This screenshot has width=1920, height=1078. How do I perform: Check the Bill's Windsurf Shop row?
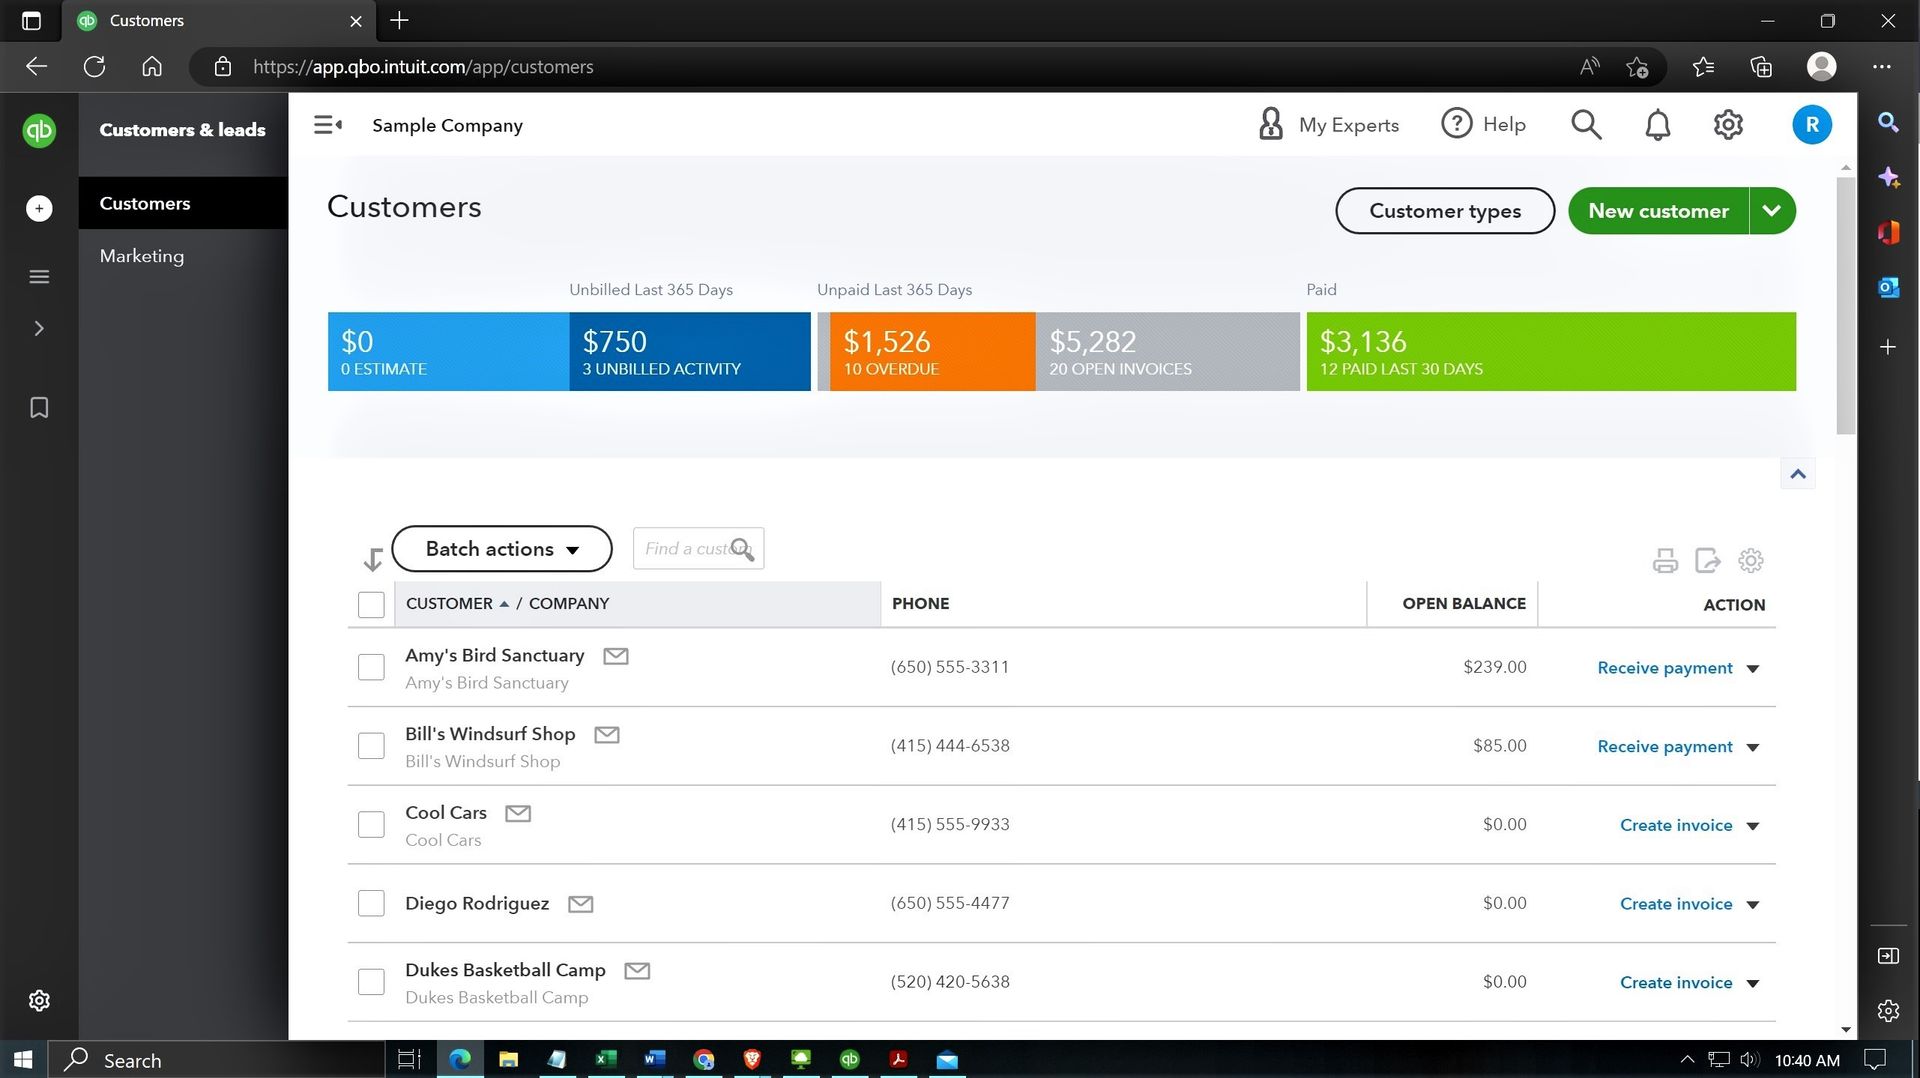click(371, 745)
